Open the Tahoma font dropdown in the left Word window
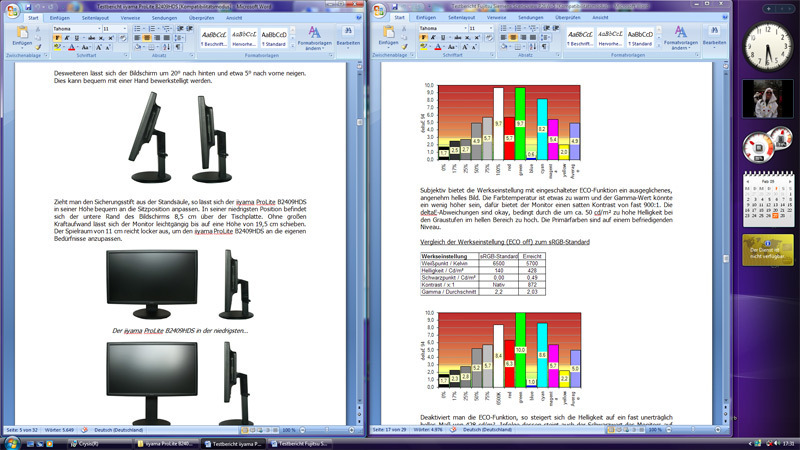 click(99, 29)
